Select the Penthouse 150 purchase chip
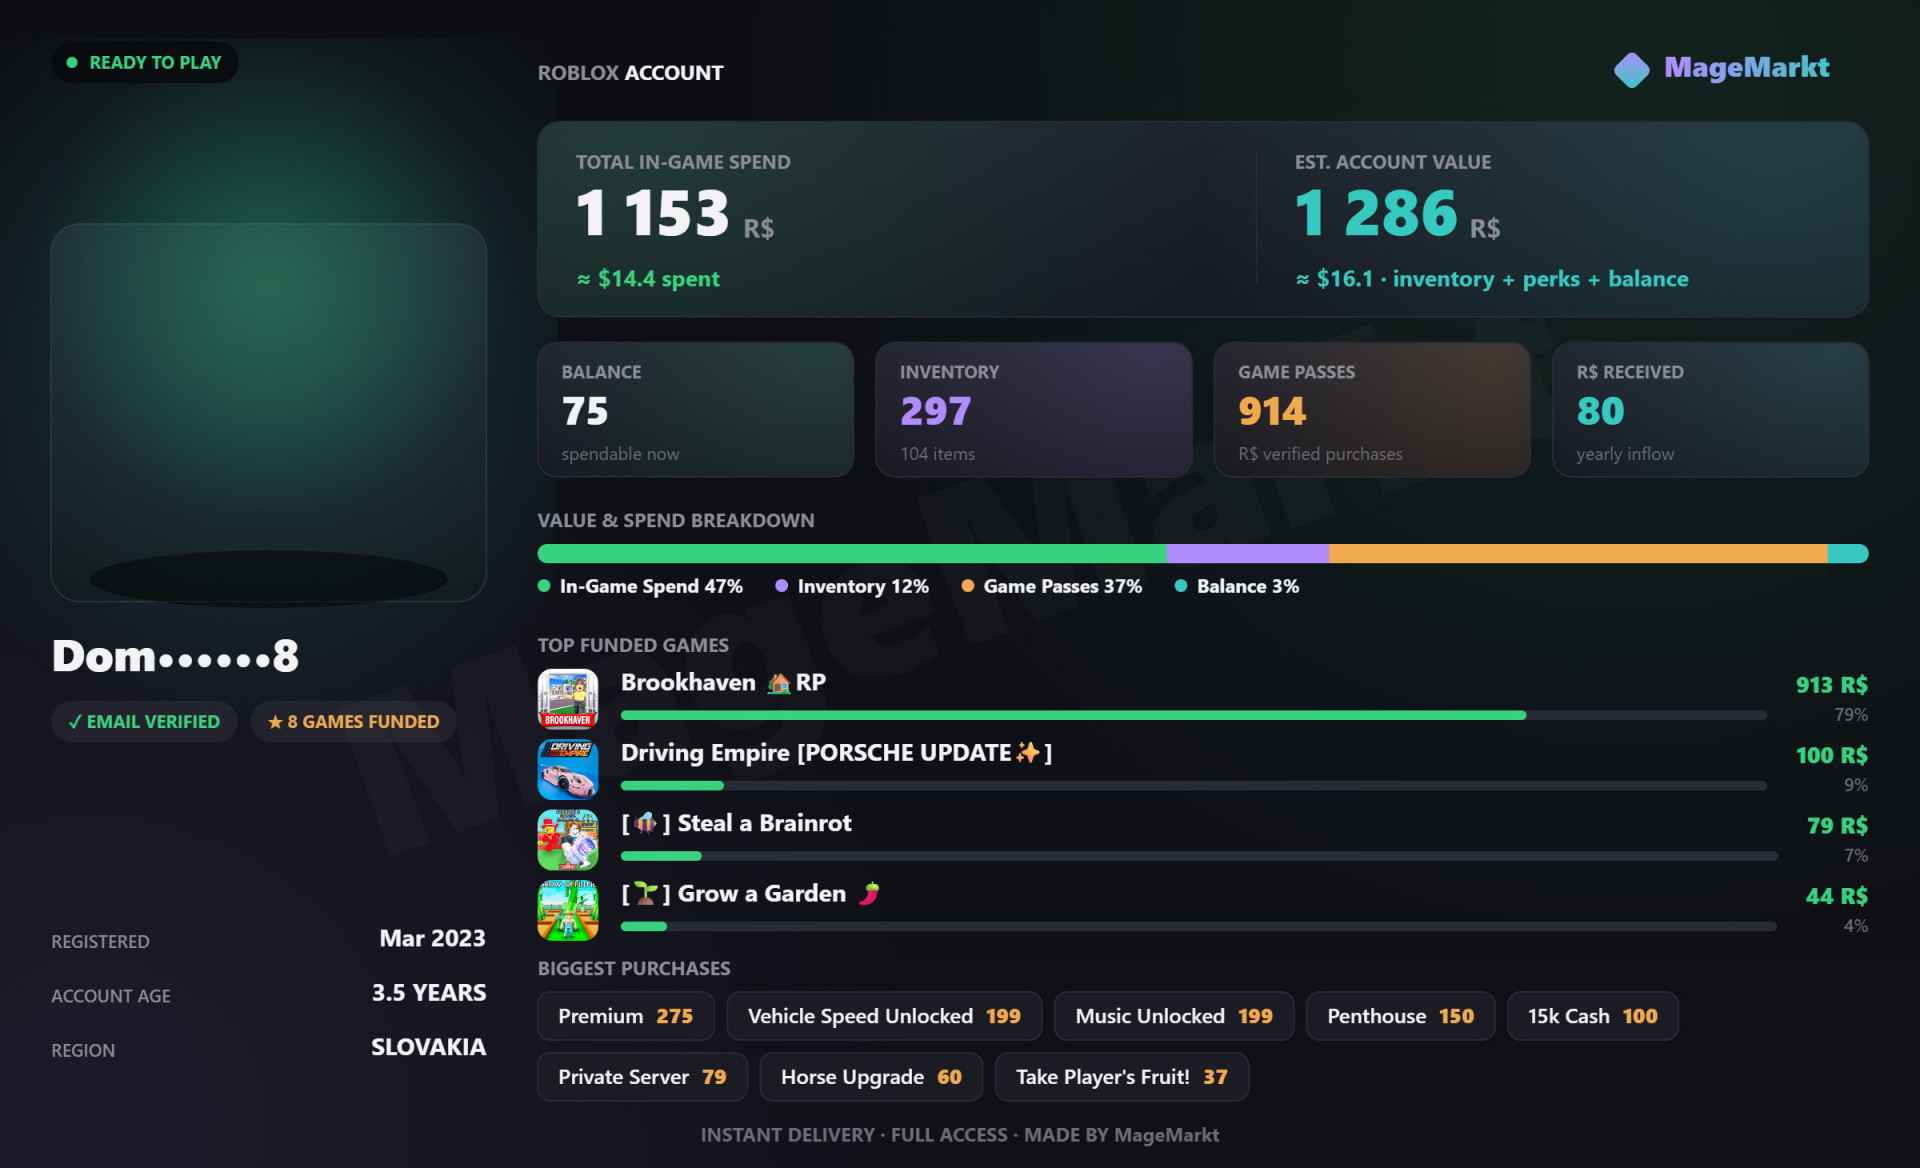 (1401, 1016)
